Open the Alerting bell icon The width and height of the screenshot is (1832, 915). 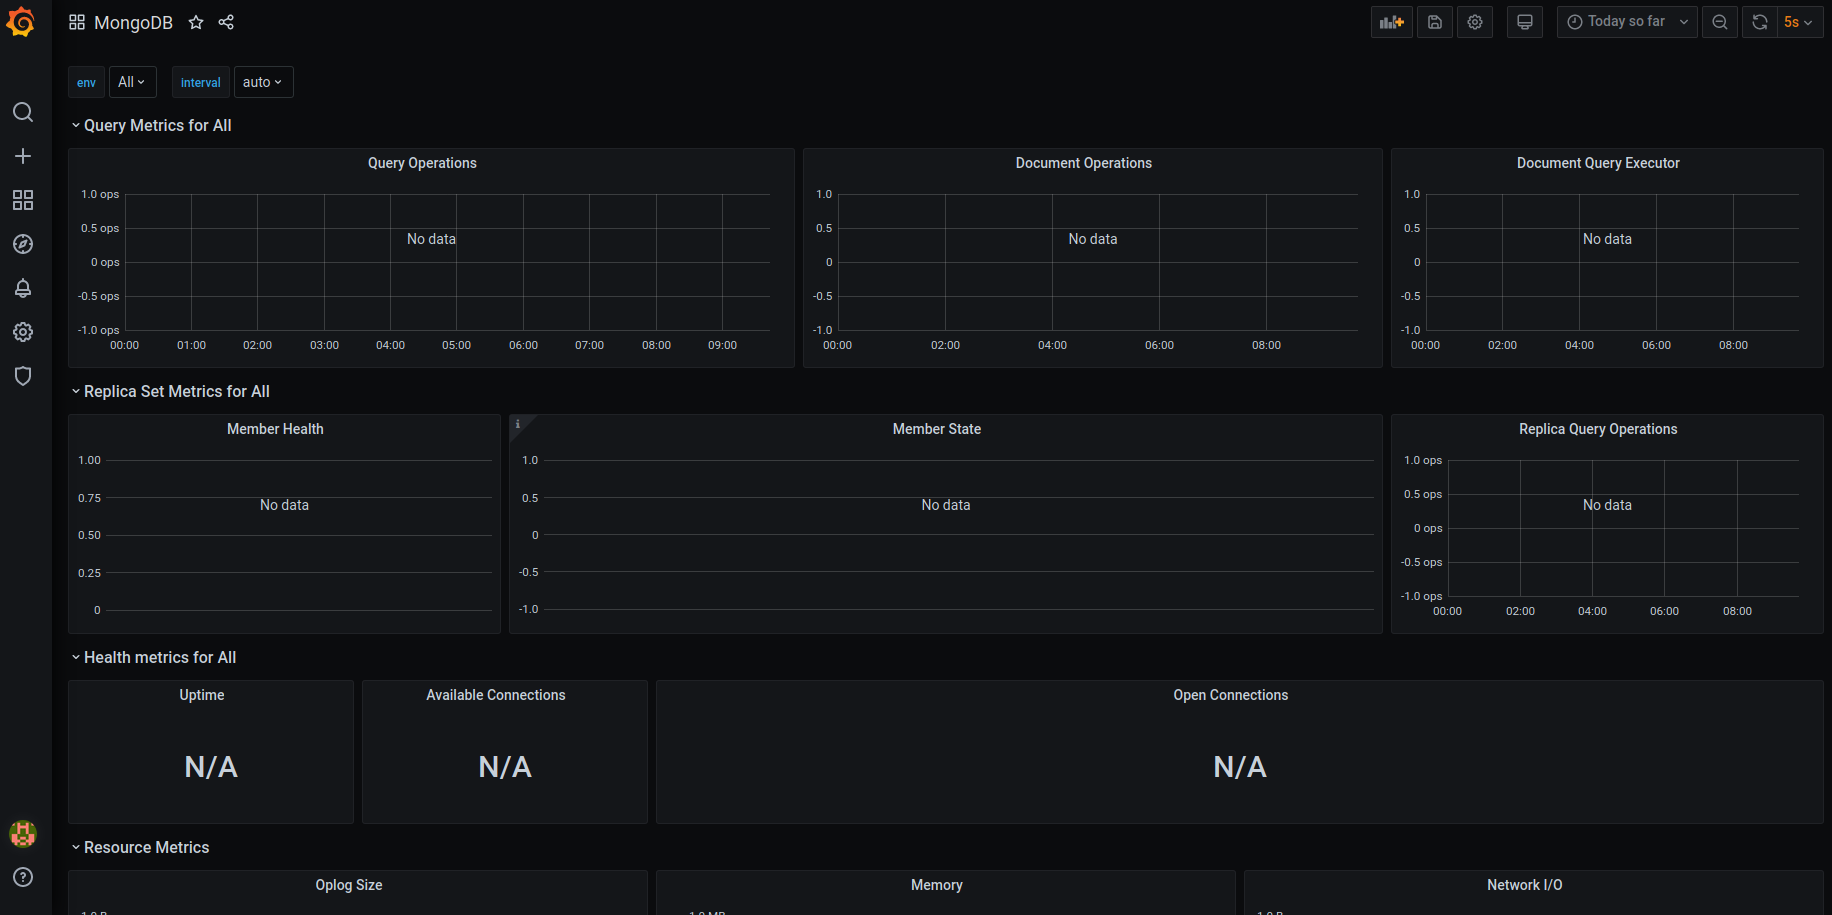23,288
